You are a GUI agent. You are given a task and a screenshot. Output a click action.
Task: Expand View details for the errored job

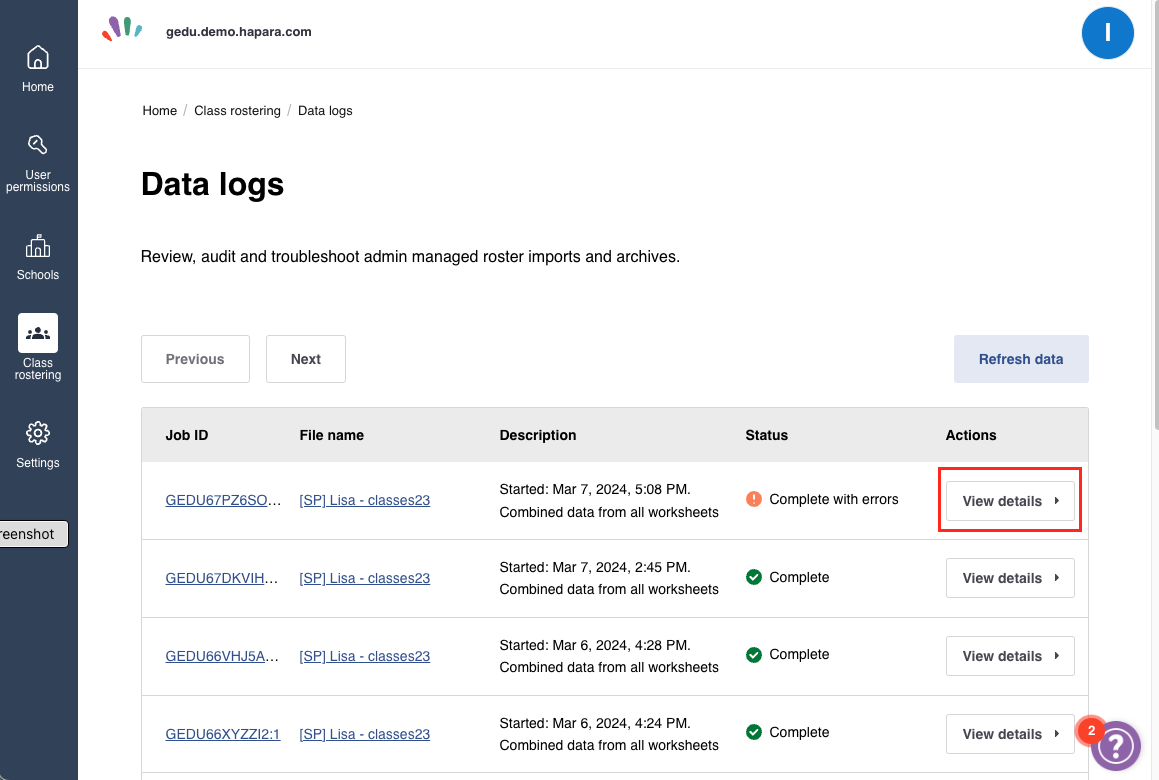click(1010, 501)
